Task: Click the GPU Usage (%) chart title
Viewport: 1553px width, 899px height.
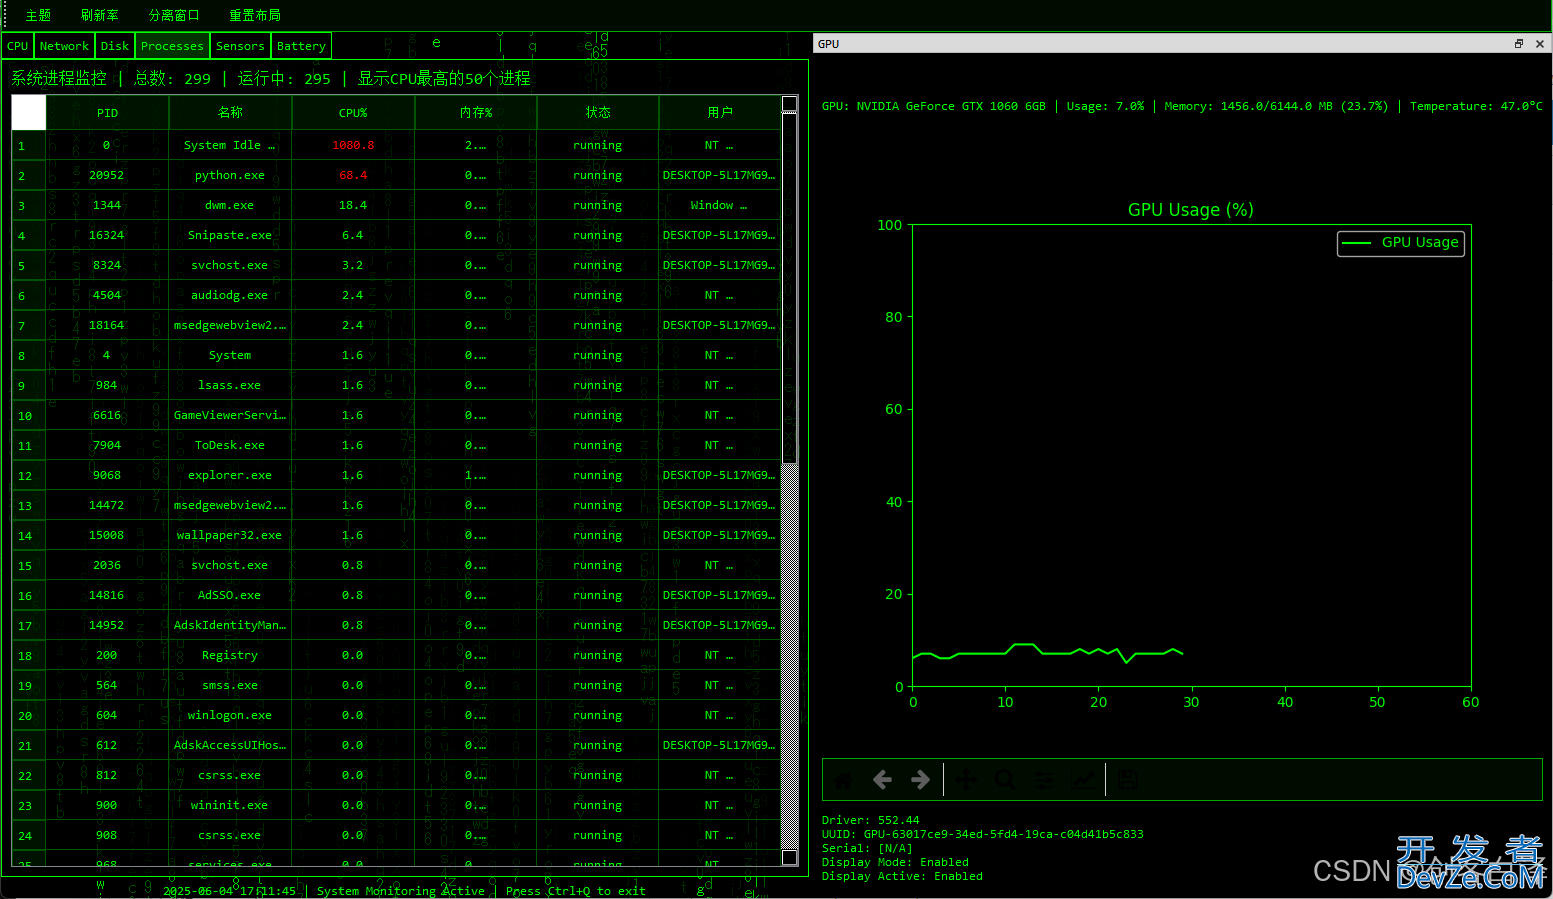Action: pyautogui.click(x=1191, y=210)
